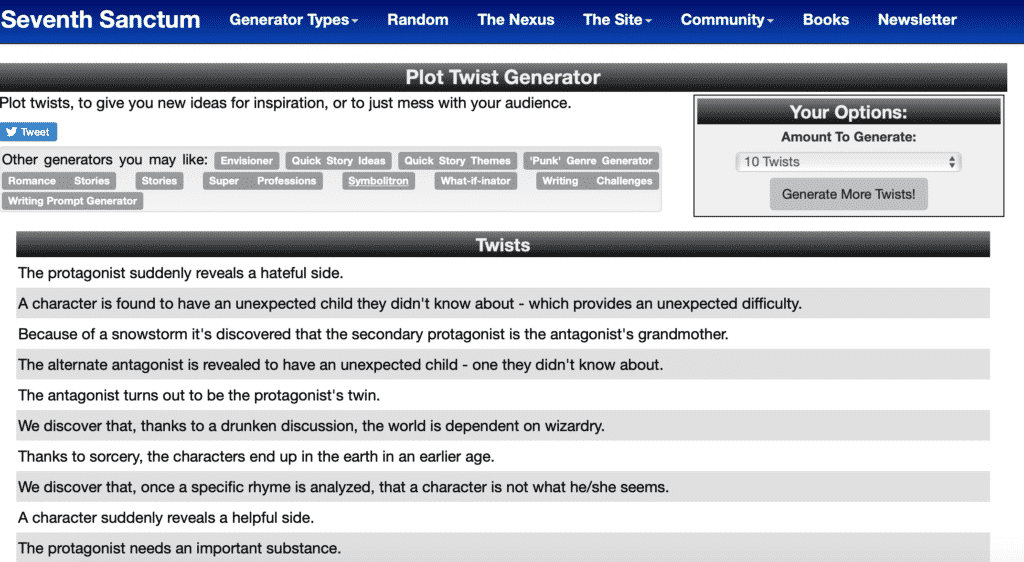Open the Writing Challenges generator
1024x562 pixels.
[x=597, y=181]
